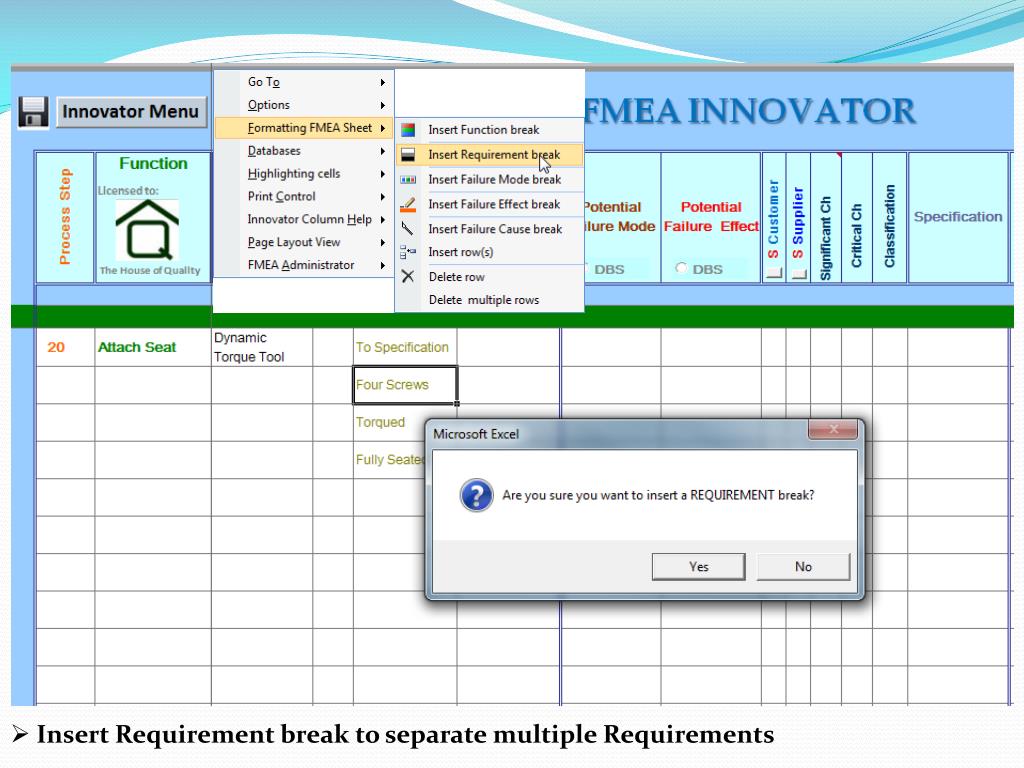Close the Microsoft Excel dialog

[x=833, y=430]
